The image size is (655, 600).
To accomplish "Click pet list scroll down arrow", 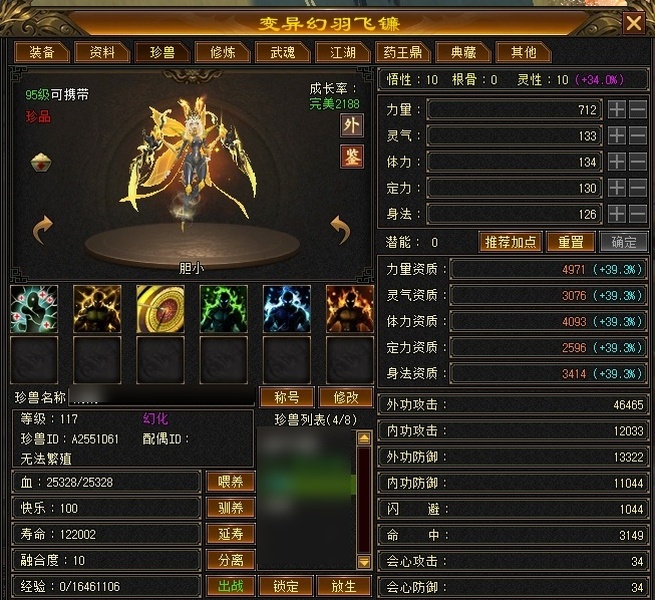I will [364, 562].
